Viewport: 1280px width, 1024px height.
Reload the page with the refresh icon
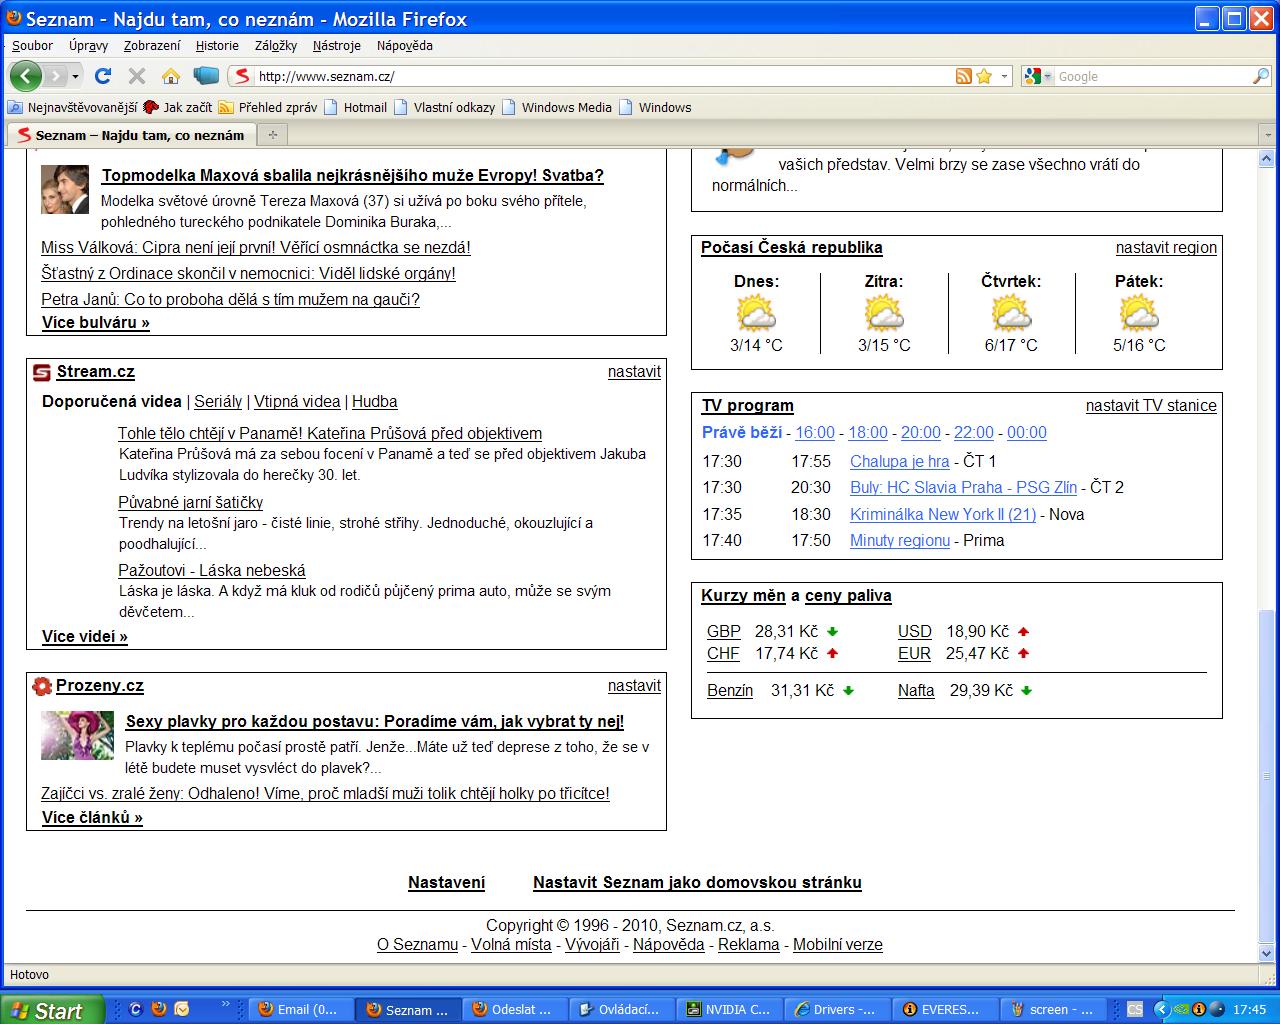click(x=102, y=76)
